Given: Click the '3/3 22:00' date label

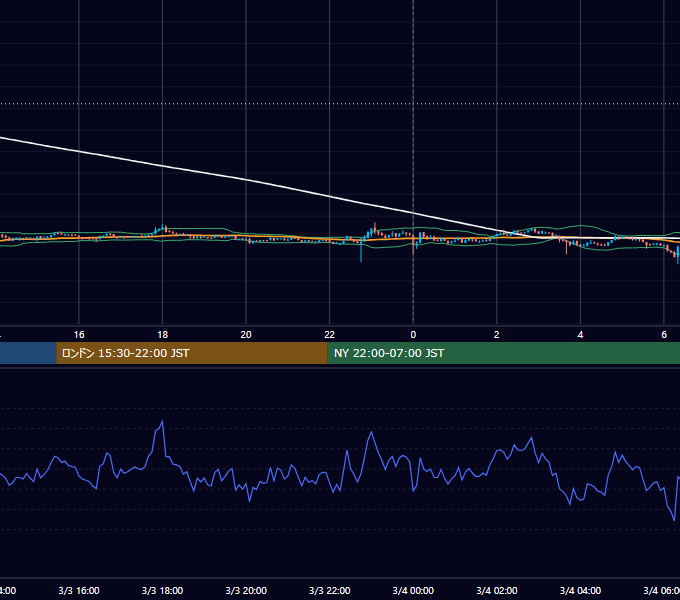Looking at the screenshot, I should pos(330,590).
